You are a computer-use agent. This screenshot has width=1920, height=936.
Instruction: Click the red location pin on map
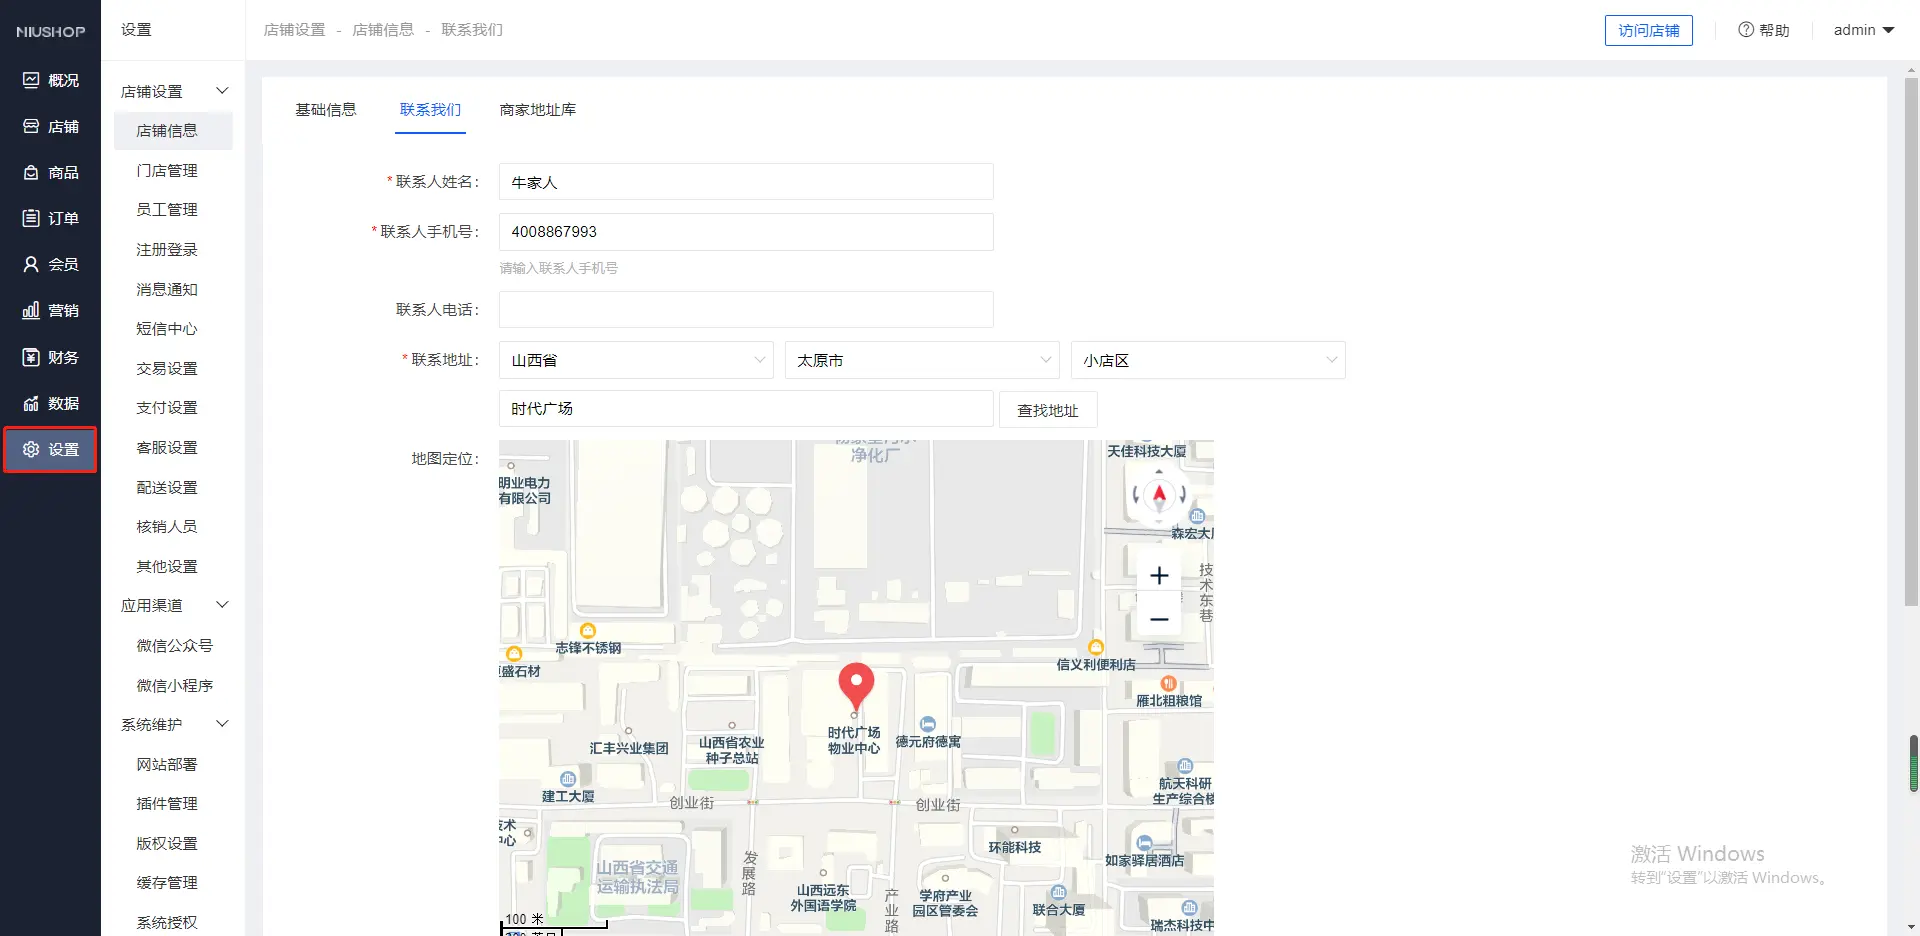[x=855, y=685]
